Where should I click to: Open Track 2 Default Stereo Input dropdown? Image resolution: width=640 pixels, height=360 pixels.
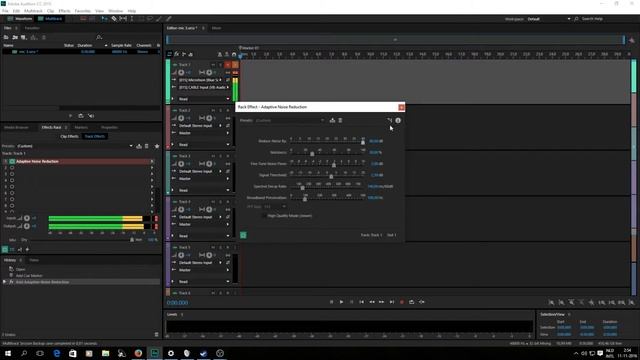200,126
